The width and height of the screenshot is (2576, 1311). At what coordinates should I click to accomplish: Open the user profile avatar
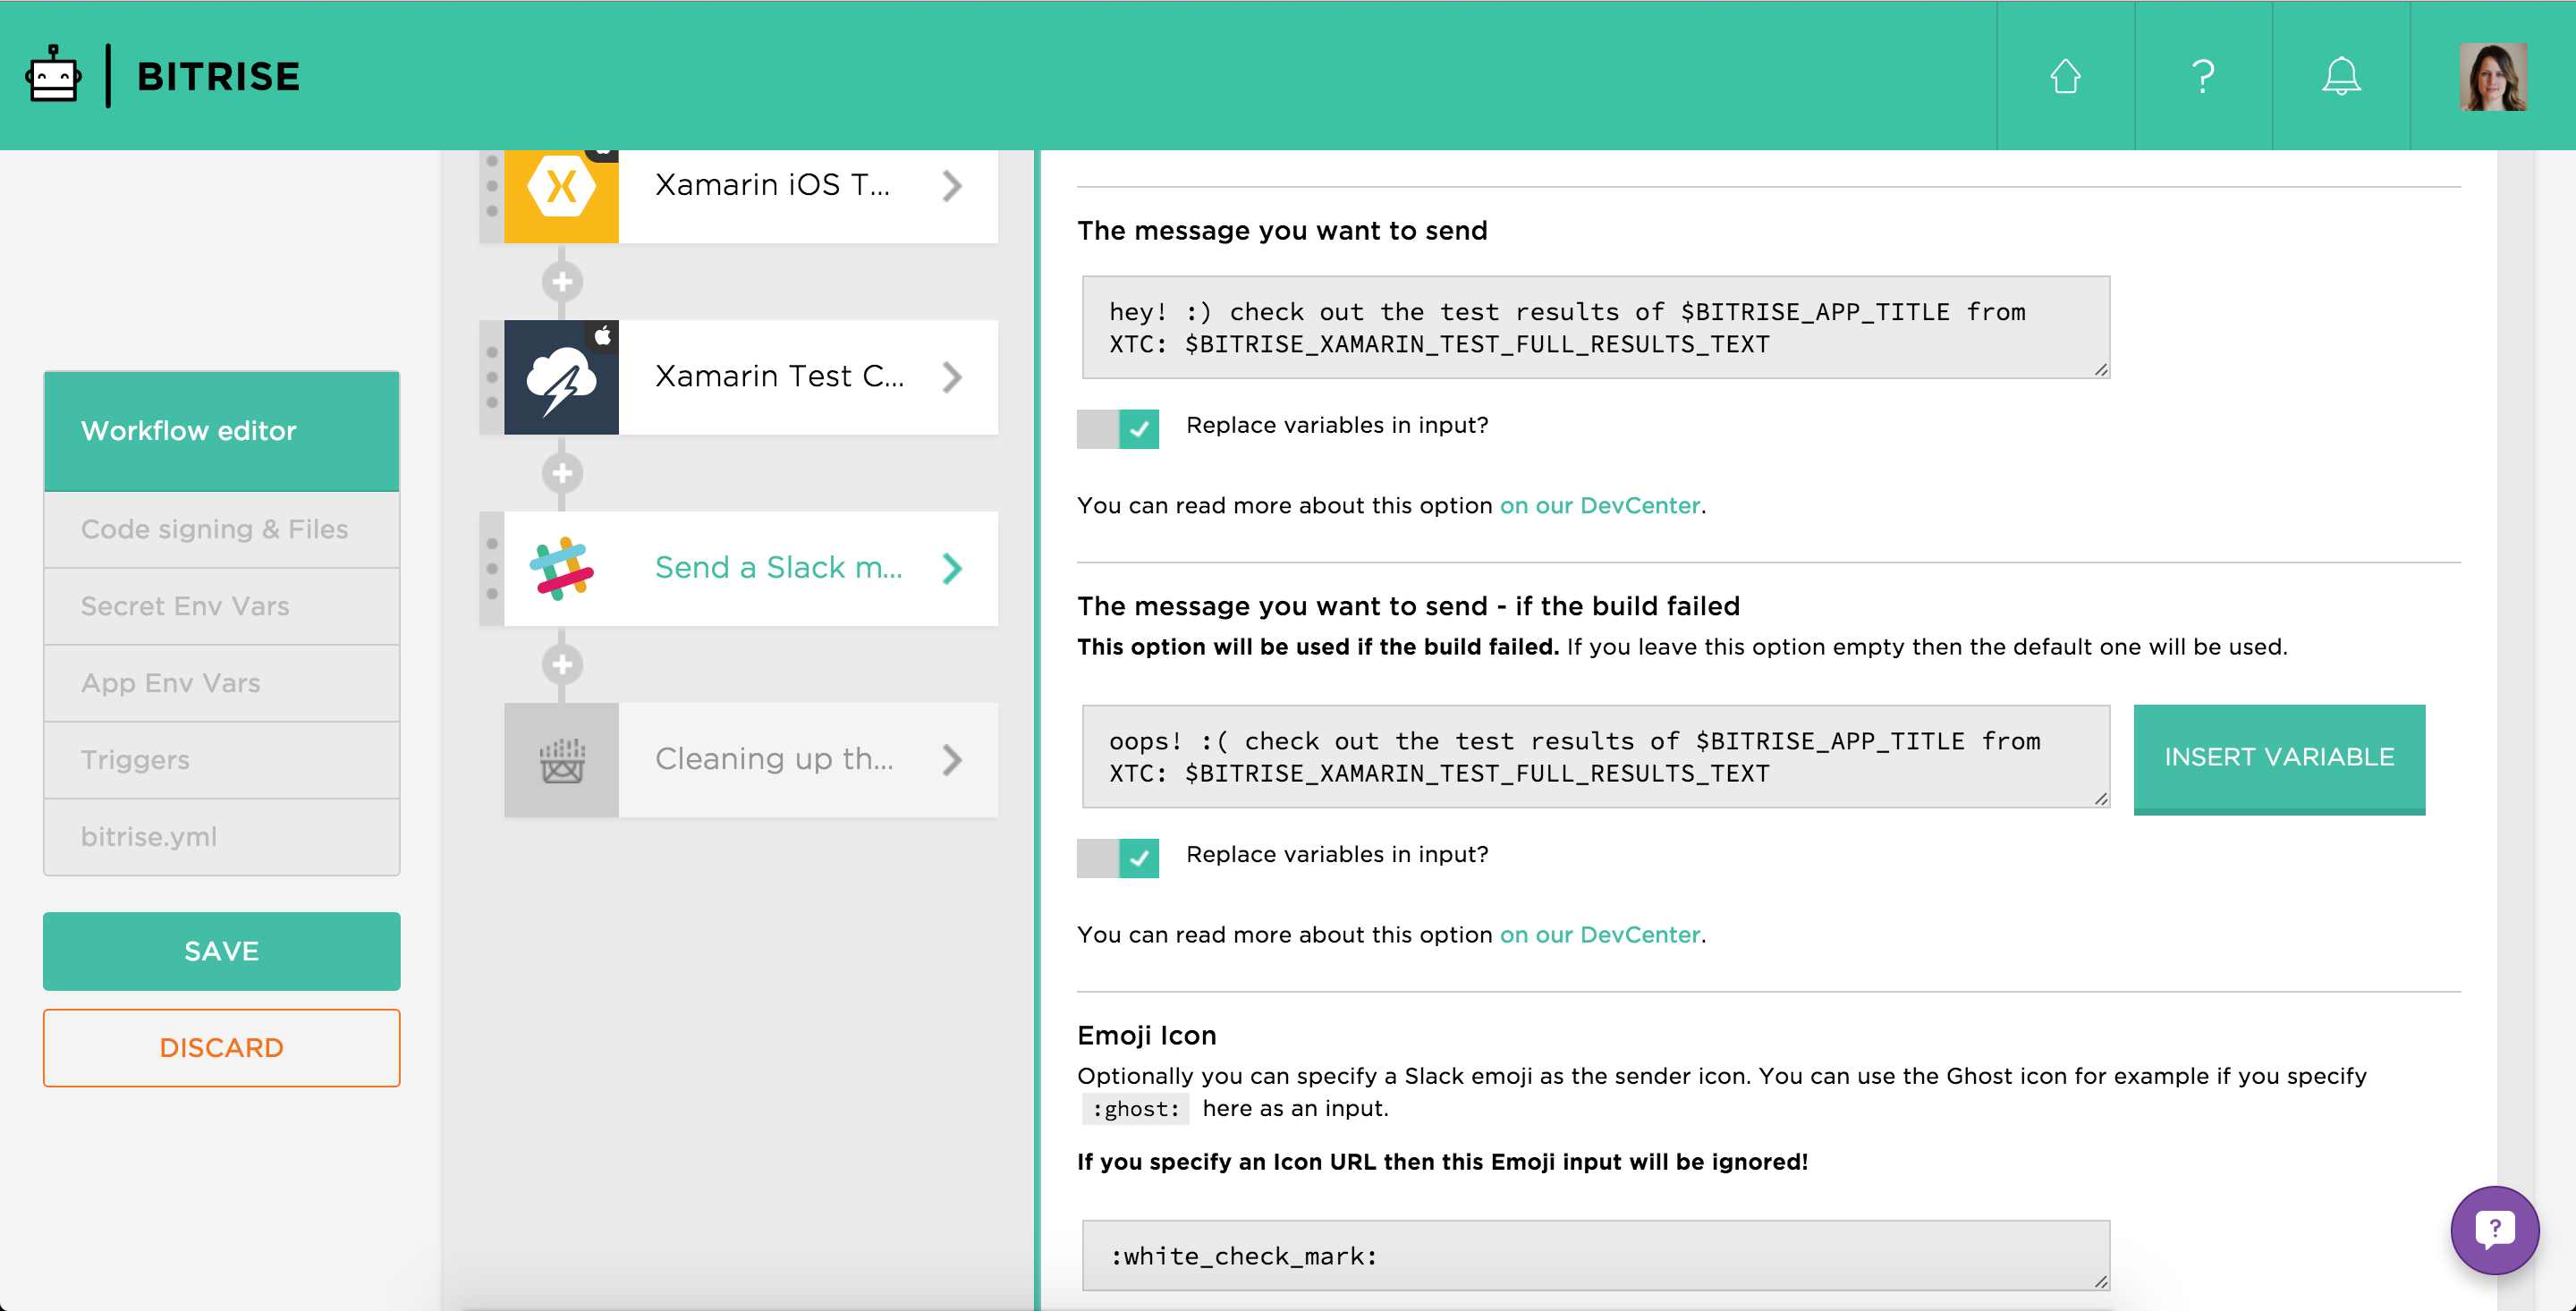tap(2492, 76)
